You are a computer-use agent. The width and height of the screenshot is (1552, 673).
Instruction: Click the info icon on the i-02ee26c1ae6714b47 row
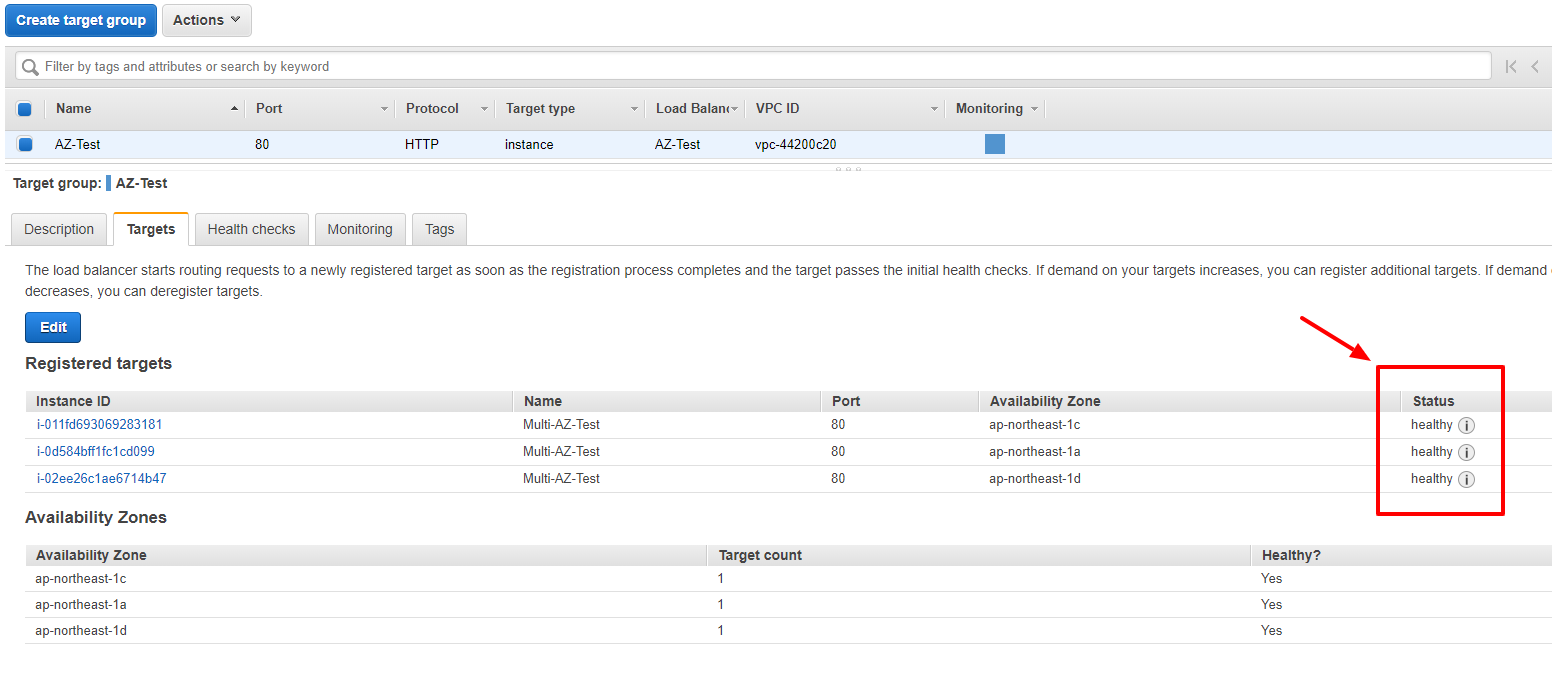1467,479
